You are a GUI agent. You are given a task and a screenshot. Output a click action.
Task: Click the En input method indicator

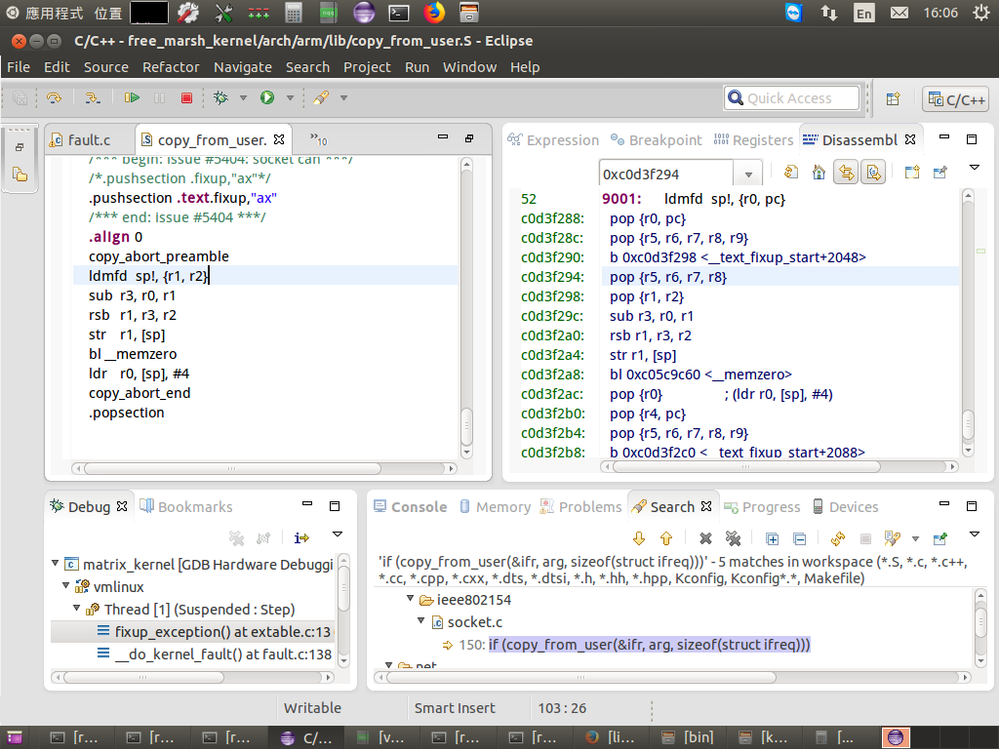tap(864, 13)
